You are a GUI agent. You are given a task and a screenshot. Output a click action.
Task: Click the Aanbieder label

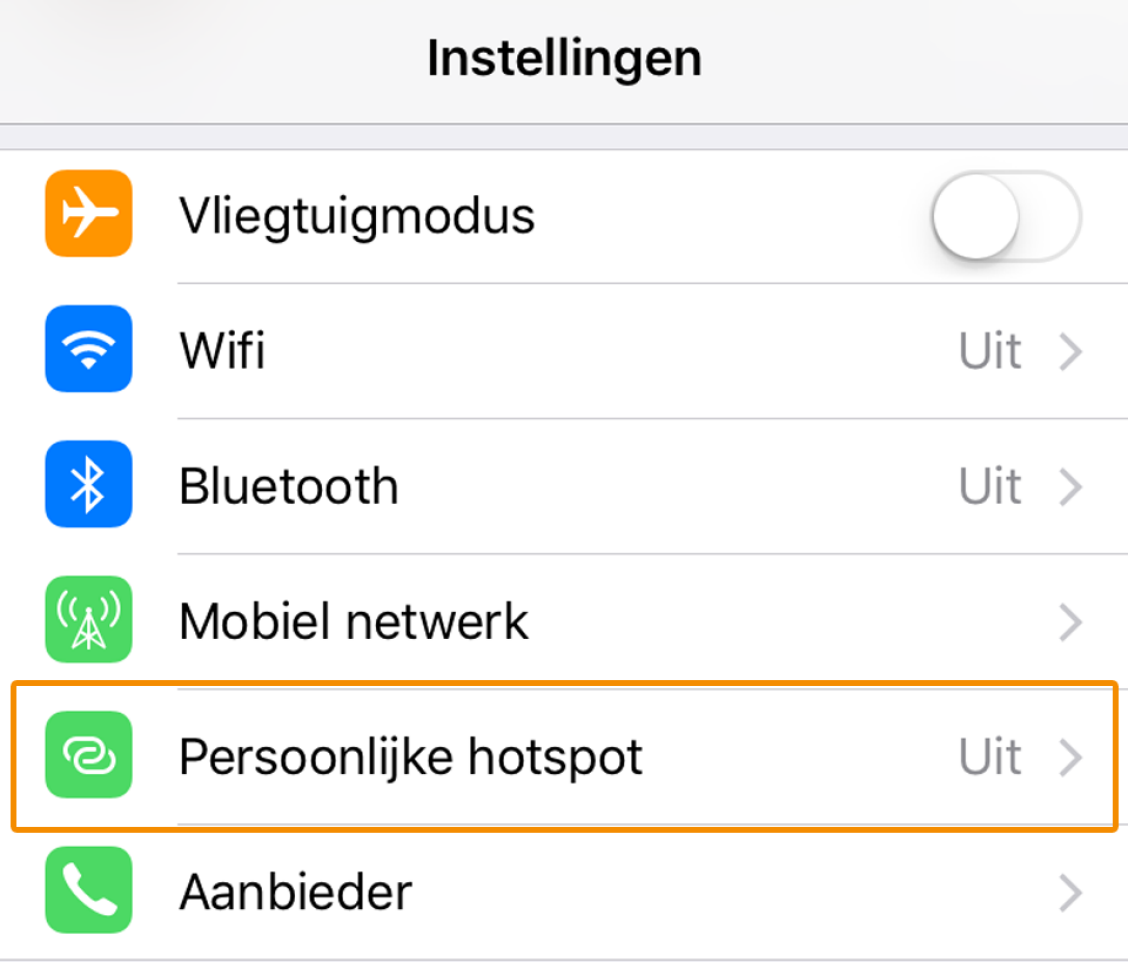click(295, 891)
